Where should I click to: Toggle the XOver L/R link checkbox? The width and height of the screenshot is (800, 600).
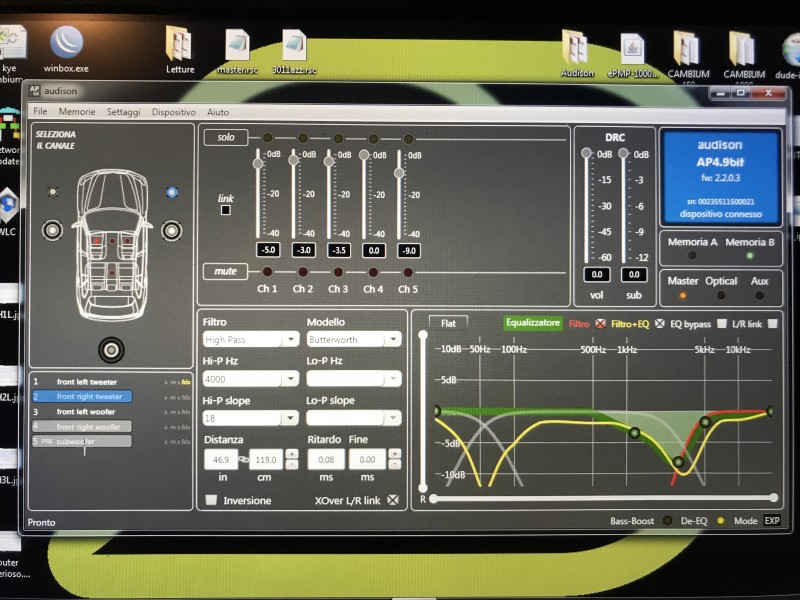[392, 500]
